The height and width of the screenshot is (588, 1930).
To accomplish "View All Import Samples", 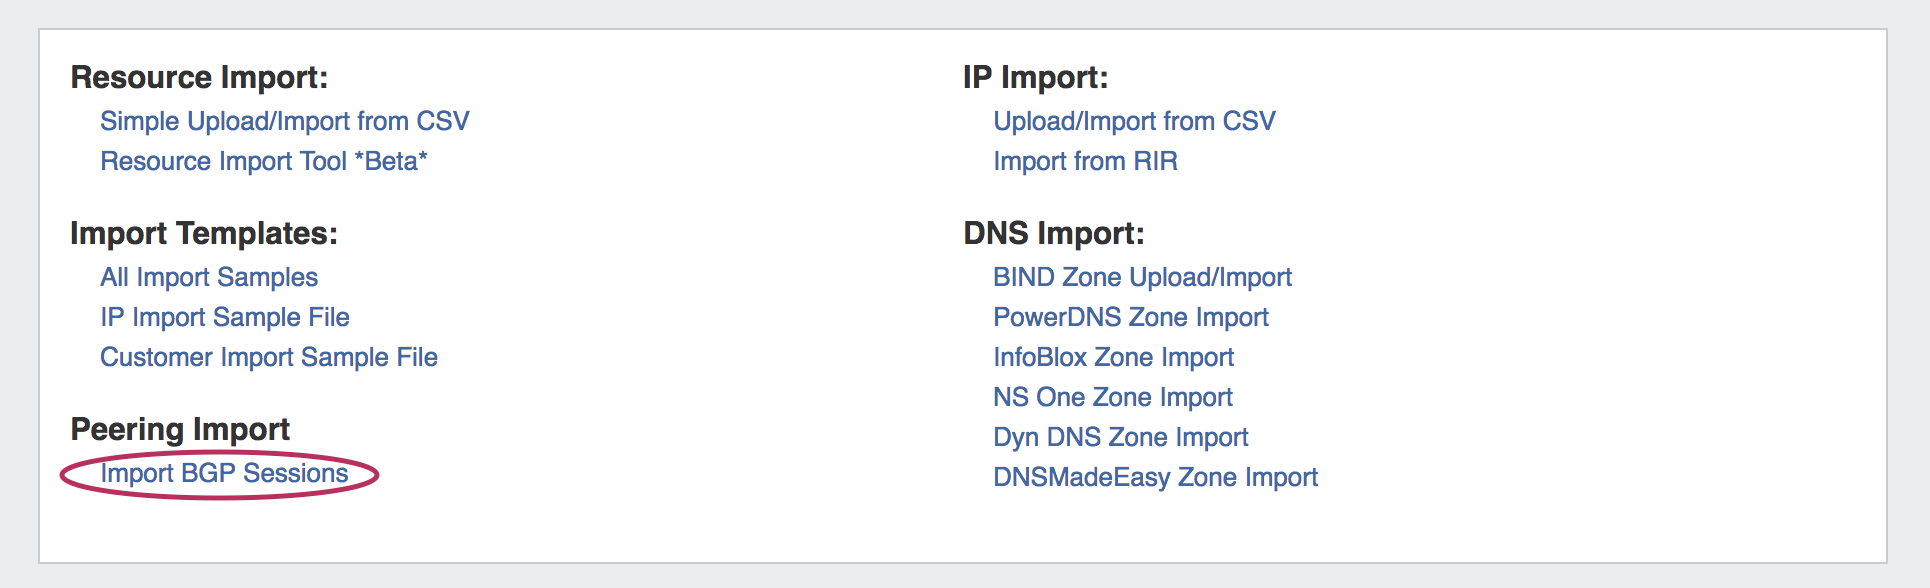I will 208,277.
